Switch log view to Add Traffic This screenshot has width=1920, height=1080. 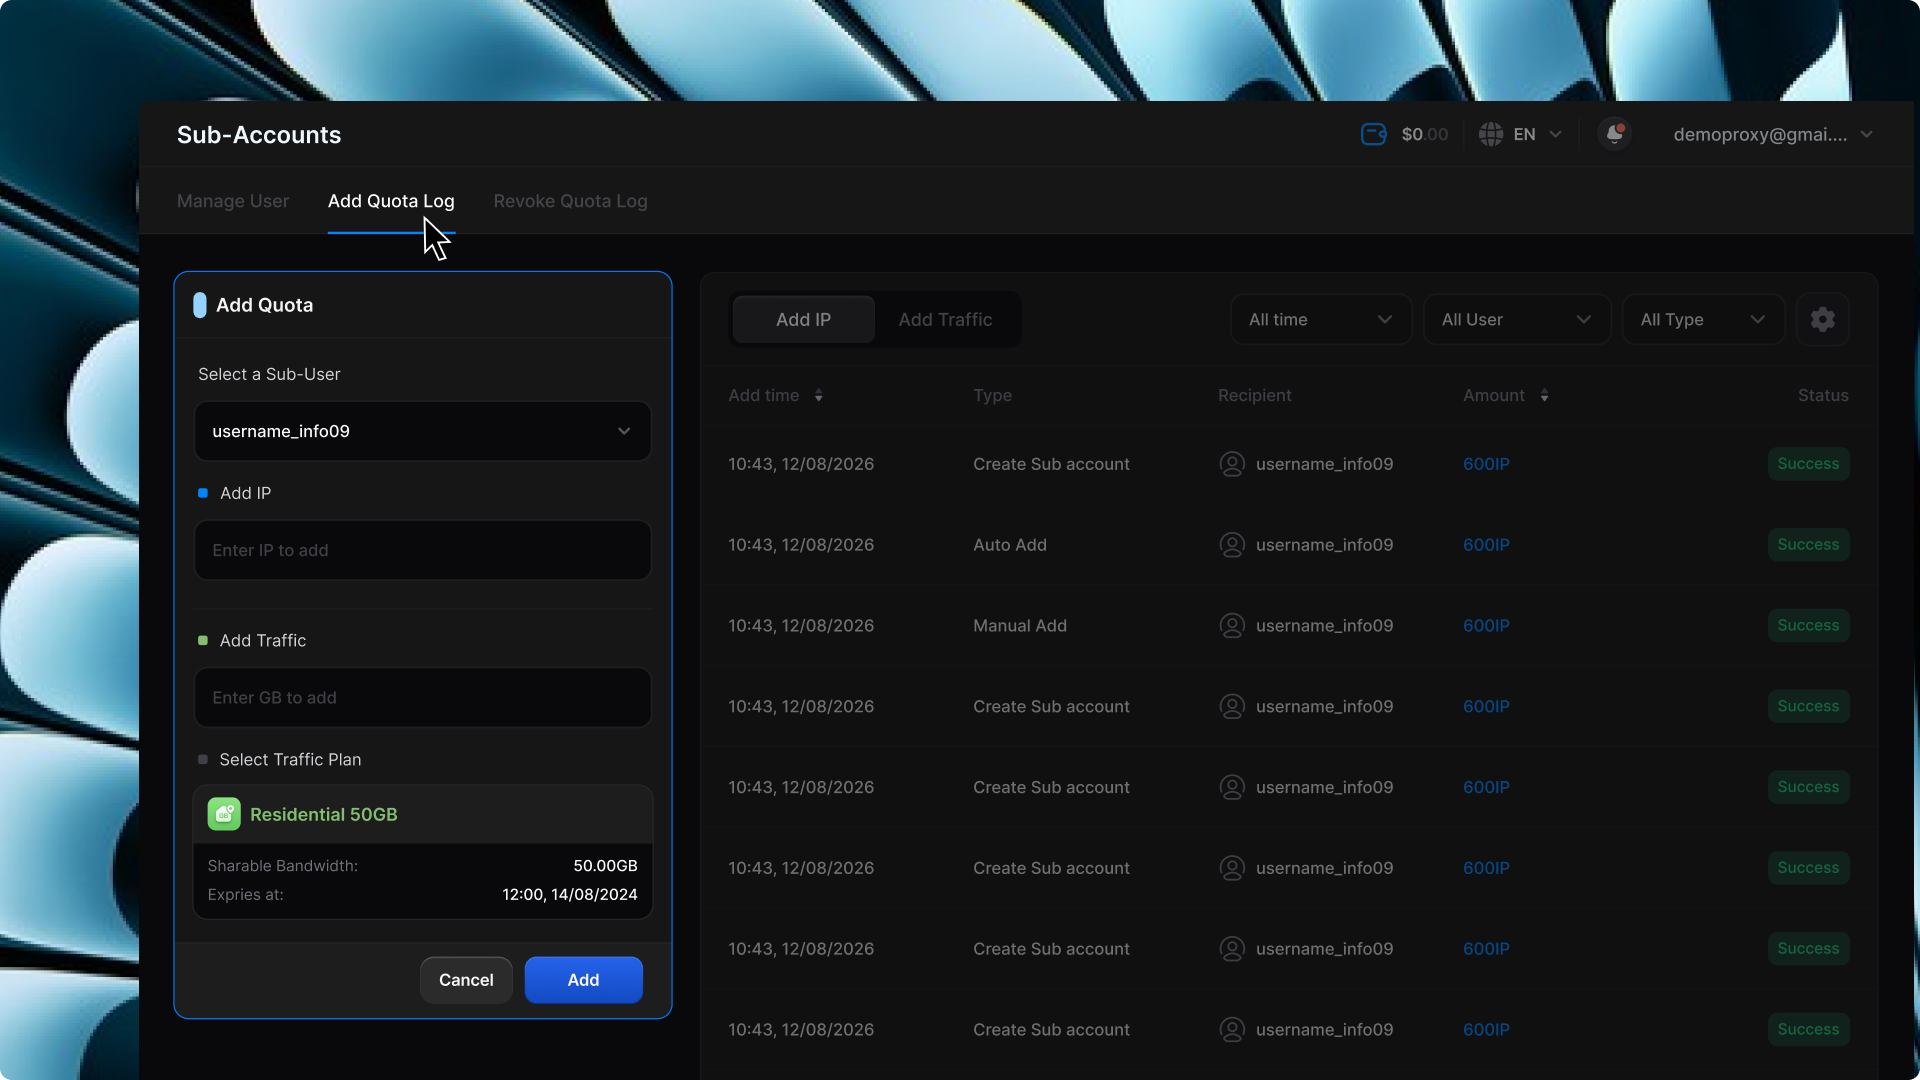[945, 320]
